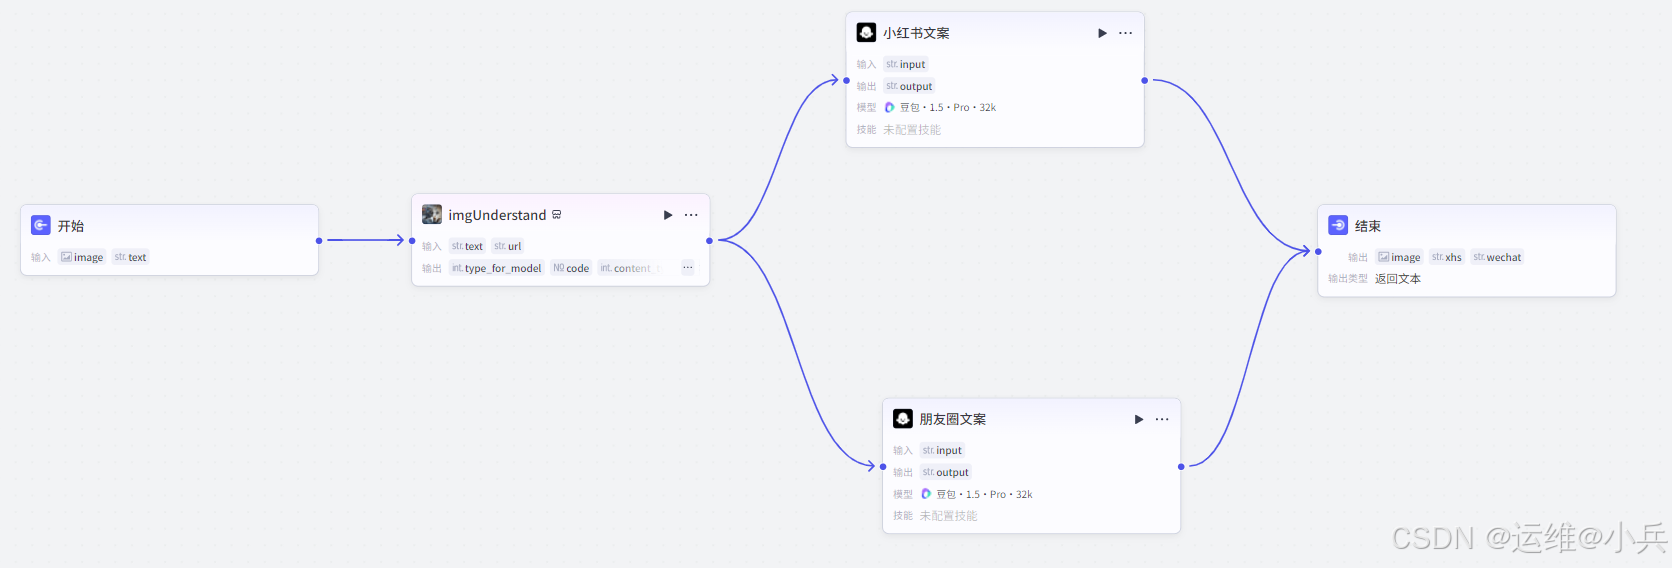Select the 朋友圈文案 node title

click(953, 419)
